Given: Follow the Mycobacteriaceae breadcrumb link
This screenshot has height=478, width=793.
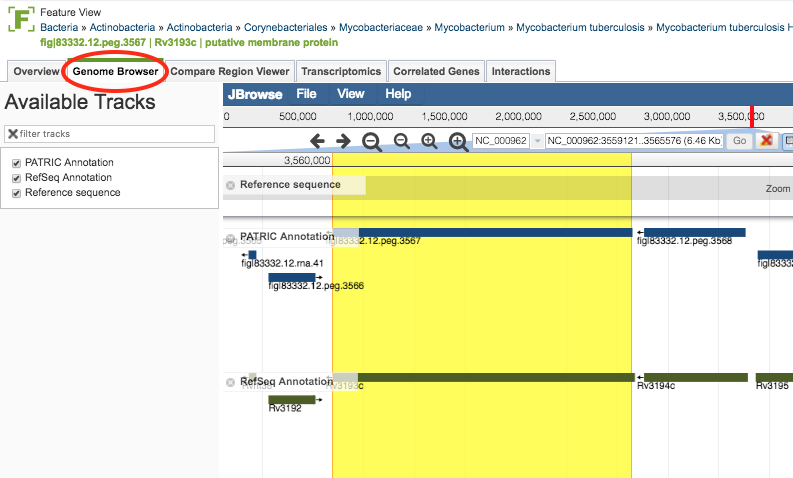Looking at the screenshot, I should [x=381, y=27].
